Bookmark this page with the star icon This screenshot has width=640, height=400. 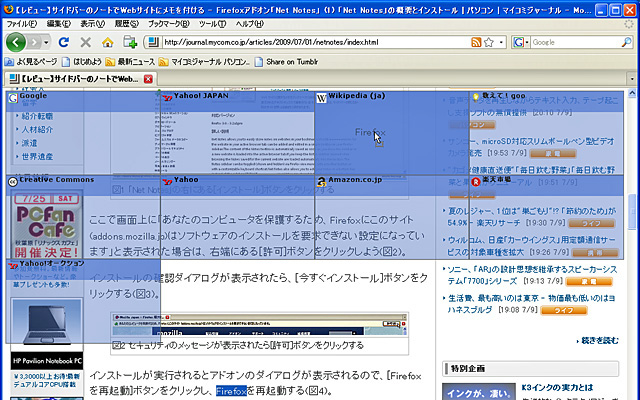[489, 42]
